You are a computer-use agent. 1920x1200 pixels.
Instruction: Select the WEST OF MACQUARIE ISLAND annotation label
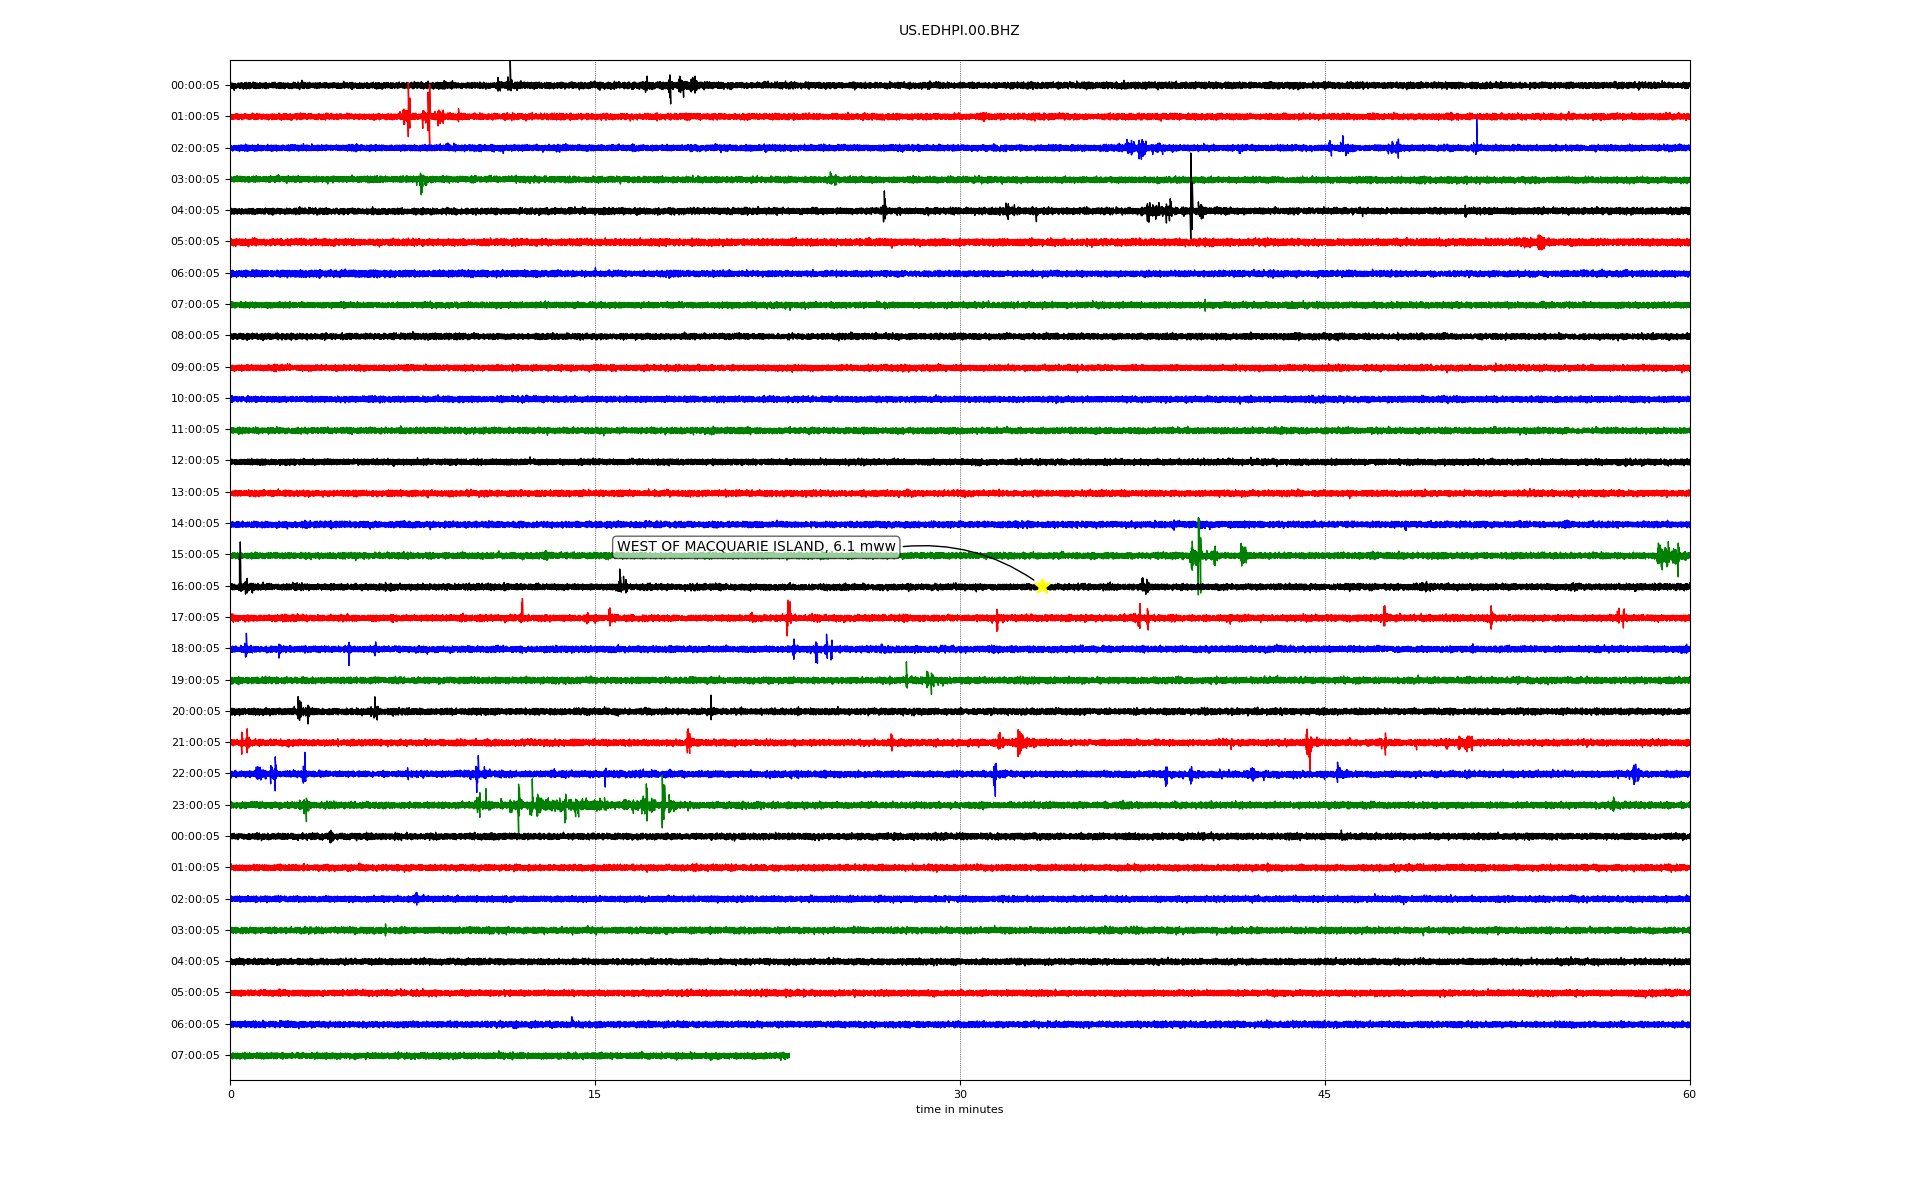(x=756, y=547)
